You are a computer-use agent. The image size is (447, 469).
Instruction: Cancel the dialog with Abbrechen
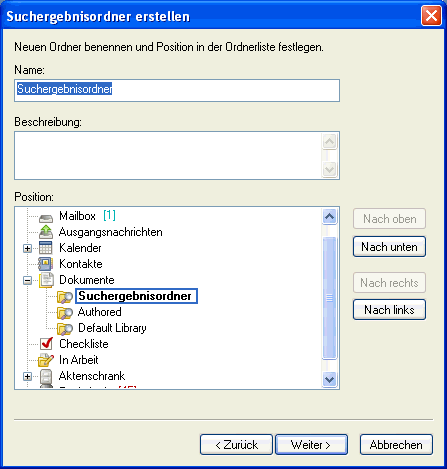[396, 445]
